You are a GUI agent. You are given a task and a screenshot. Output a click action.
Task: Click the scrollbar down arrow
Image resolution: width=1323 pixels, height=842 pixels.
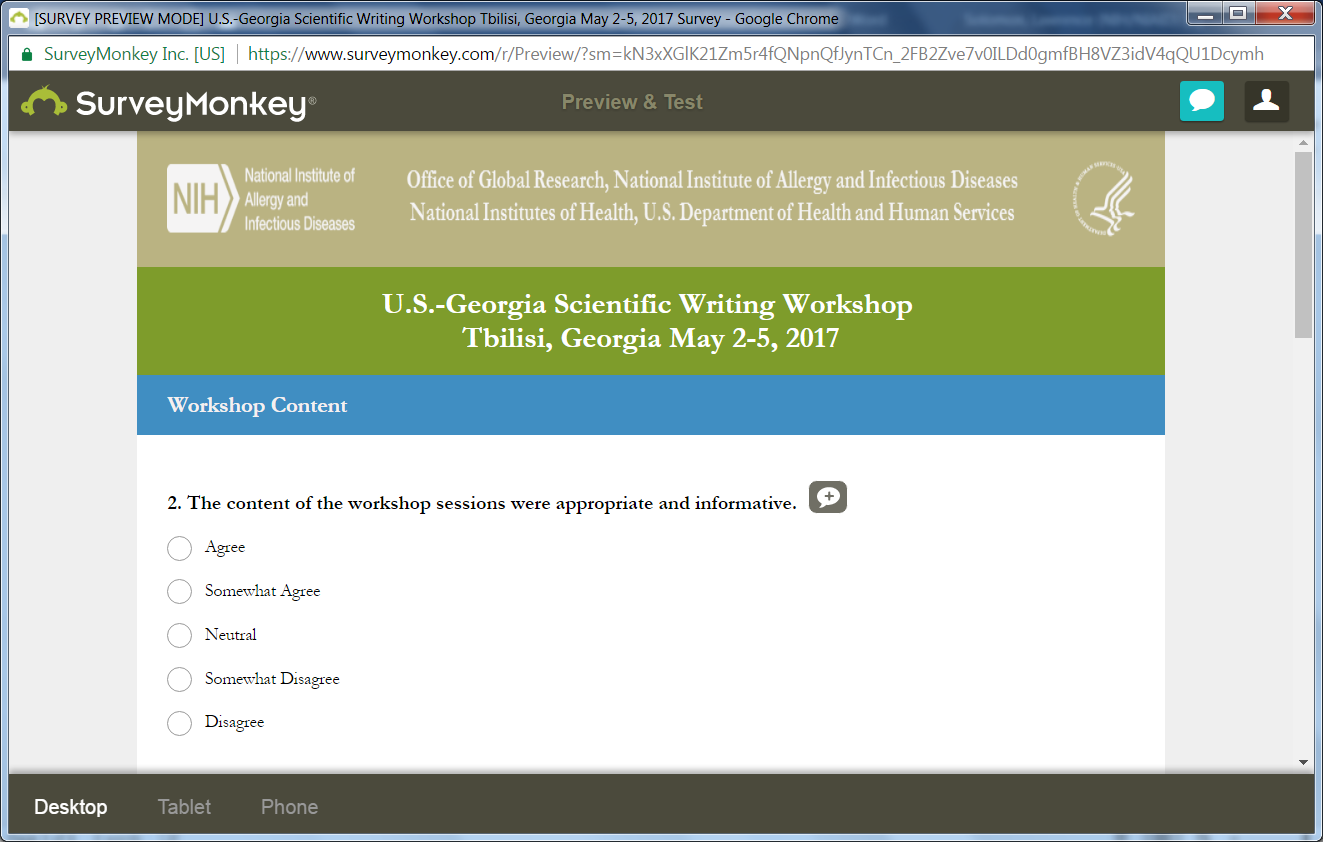[x=1303, y=762]
